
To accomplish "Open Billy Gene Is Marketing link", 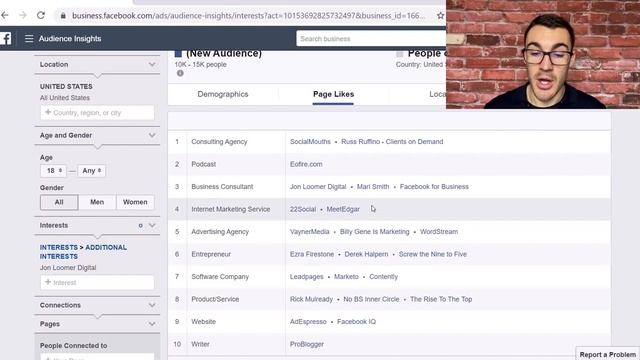I will pos(374,231).
